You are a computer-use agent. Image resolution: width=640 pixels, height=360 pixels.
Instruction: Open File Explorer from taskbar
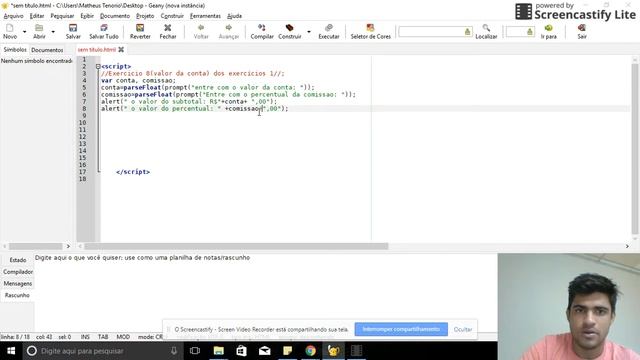pos(219,351)
